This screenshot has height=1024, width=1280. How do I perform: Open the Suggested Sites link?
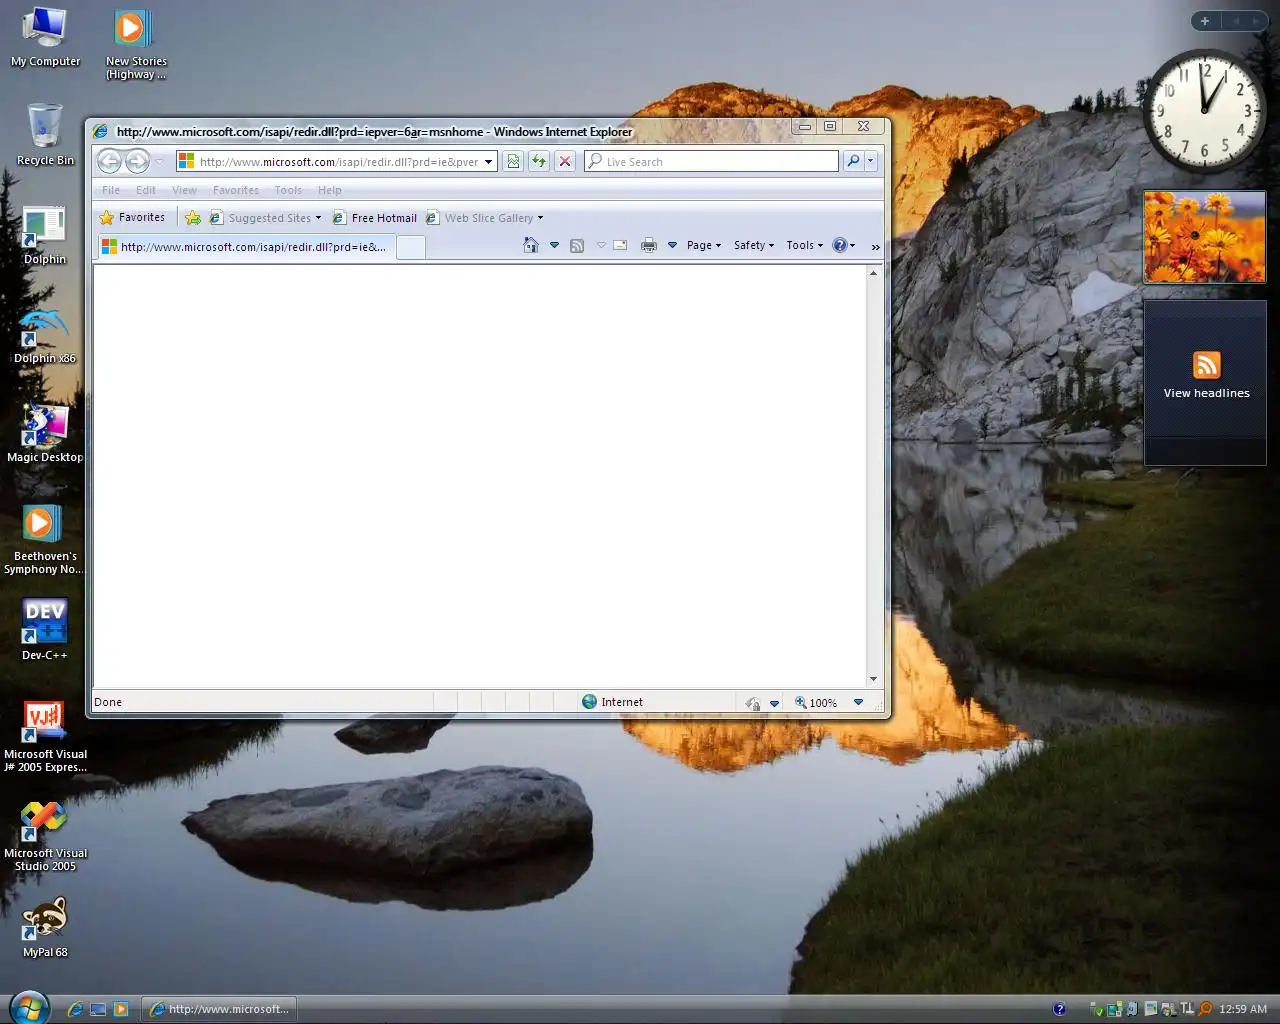coord(266,218)
